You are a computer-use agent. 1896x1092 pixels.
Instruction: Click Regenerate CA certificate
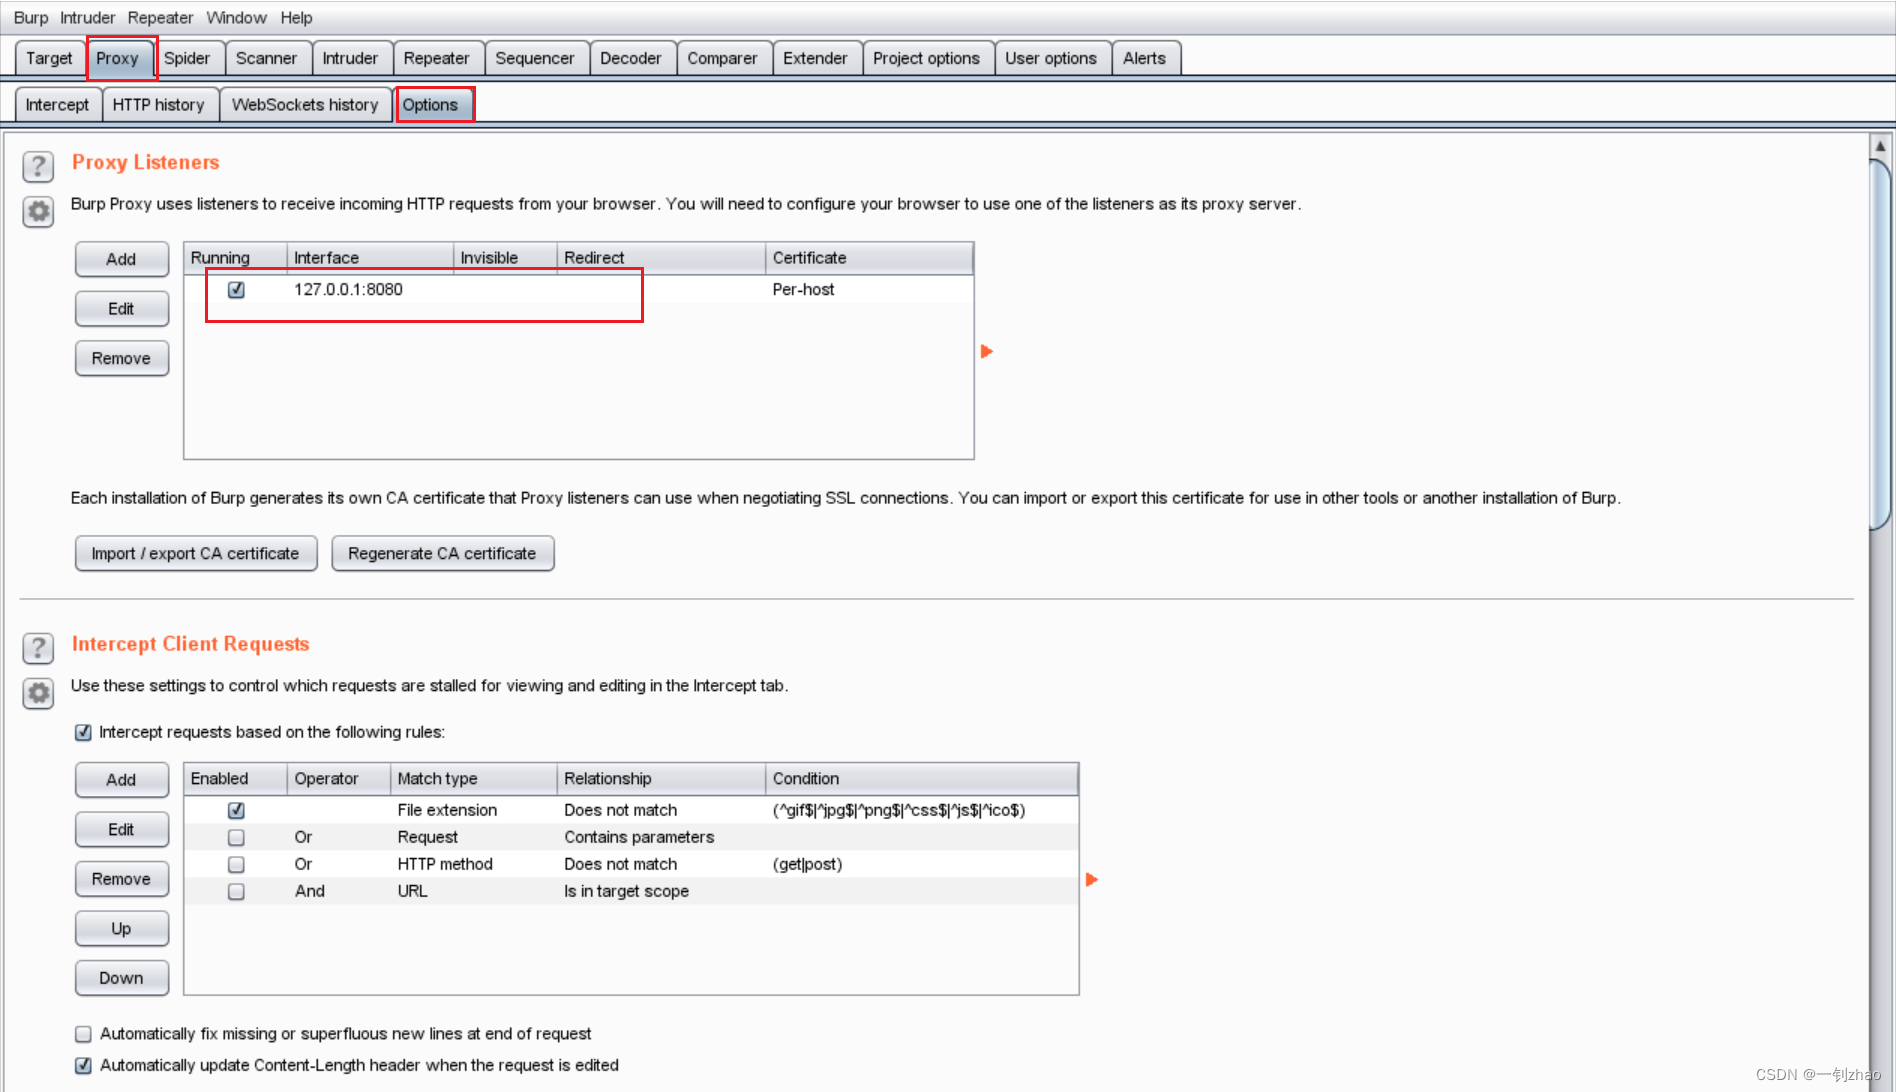coord(442,553)
